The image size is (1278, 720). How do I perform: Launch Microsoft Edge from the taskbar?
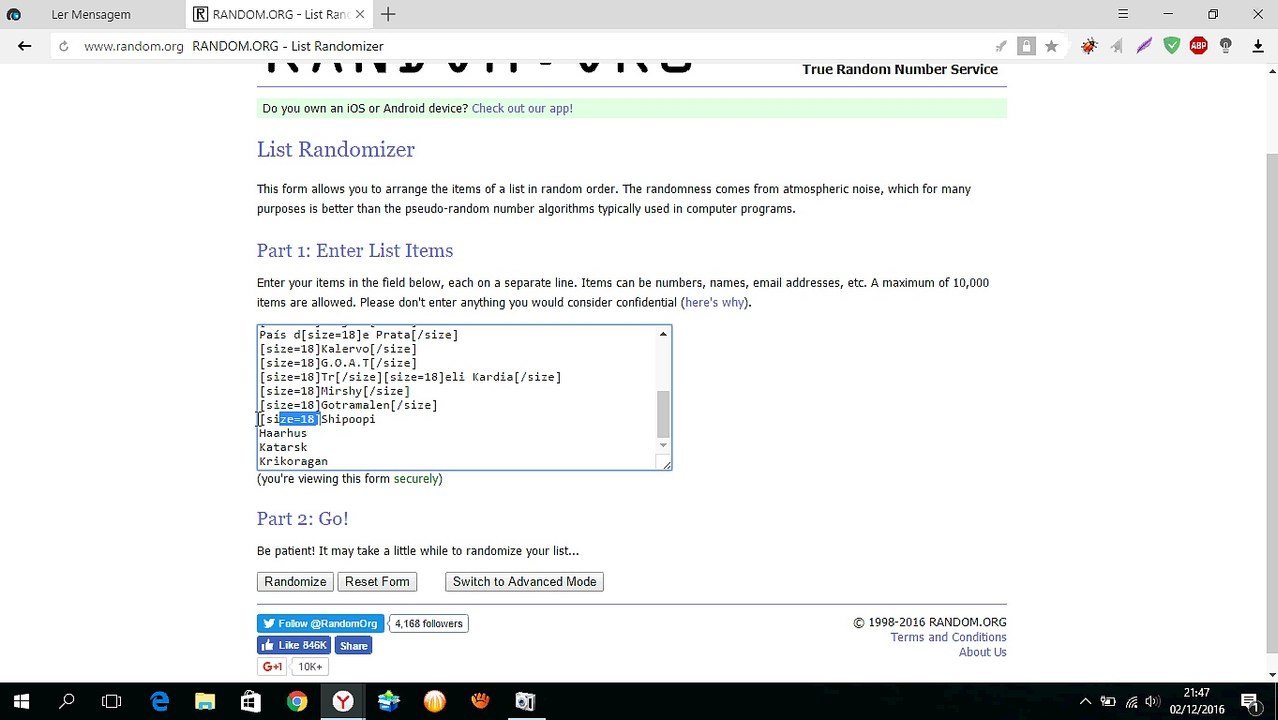(x=160, y=701)
